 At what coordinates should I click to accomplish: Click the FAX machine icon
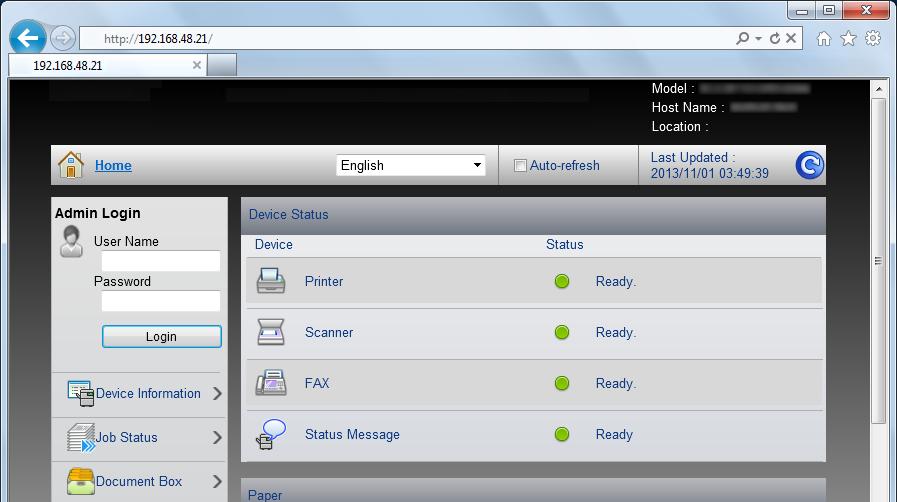[271, 383]
